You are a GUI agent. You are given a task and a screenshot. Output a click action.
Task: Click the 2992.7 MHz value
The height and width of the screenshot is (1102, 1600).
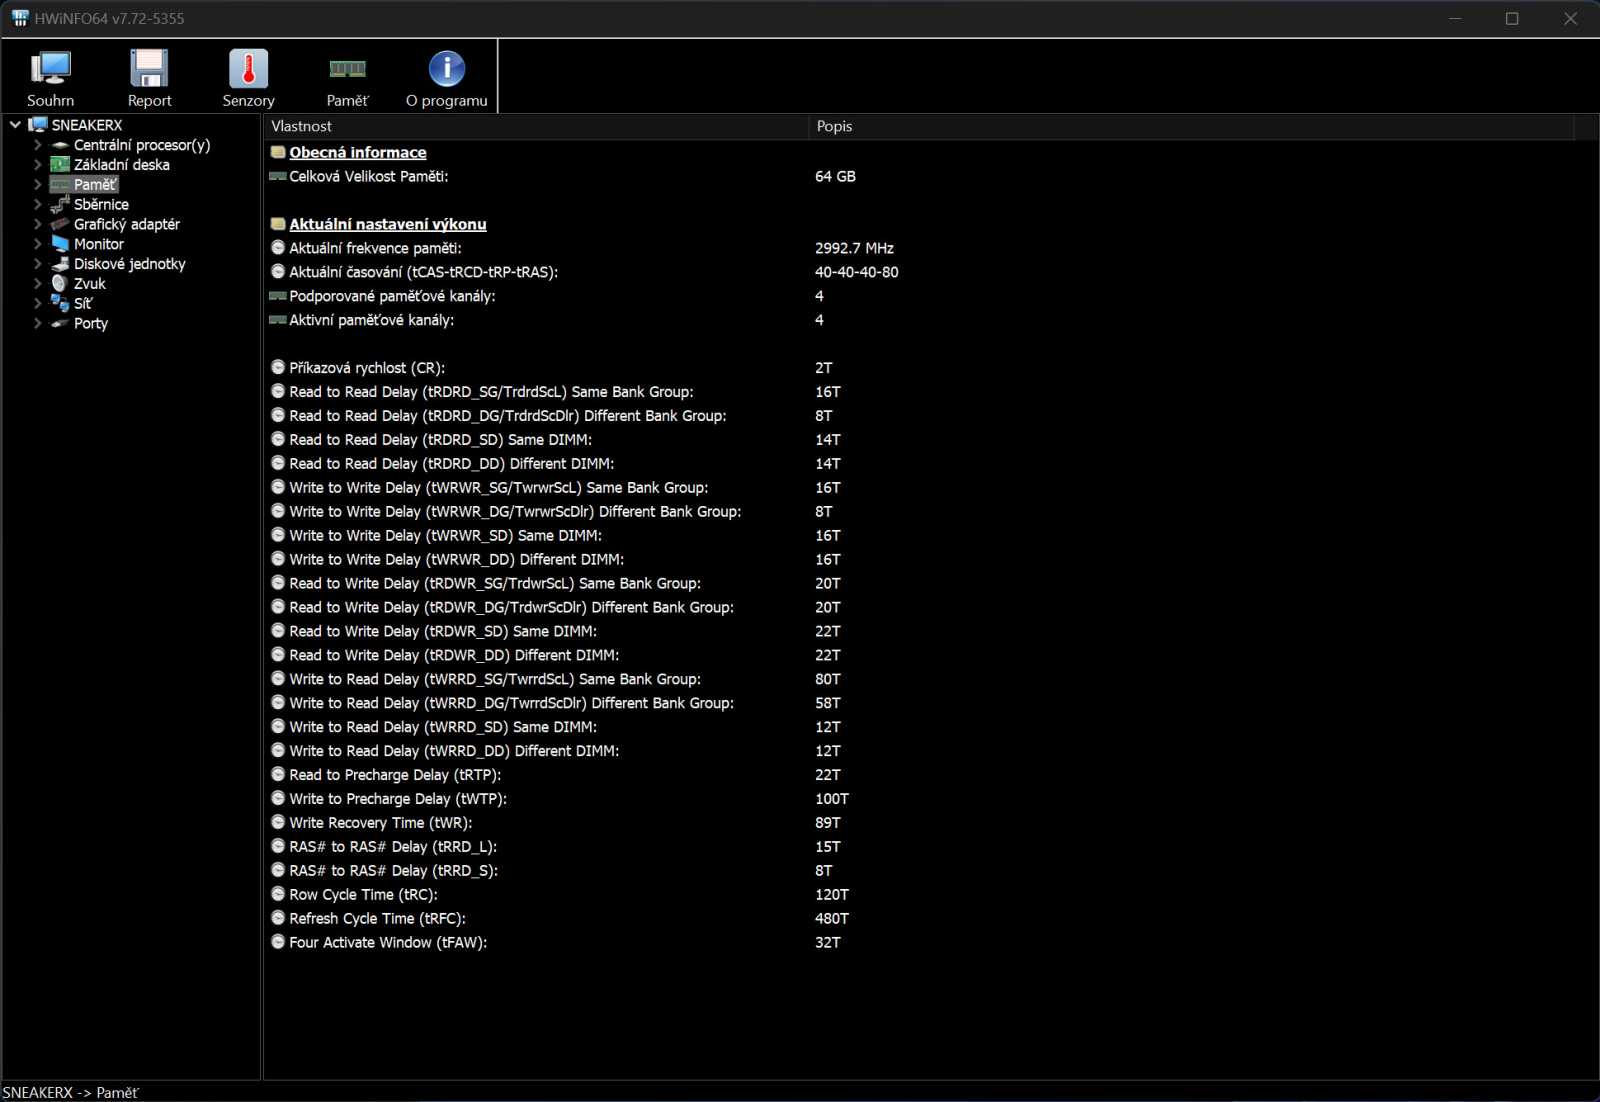coord(854,248)
